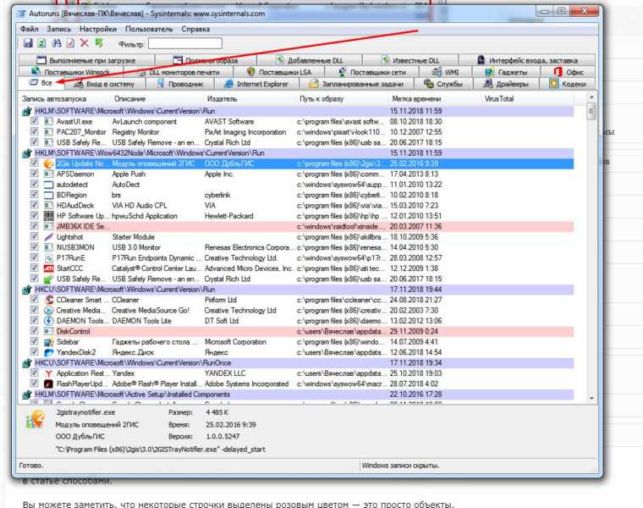Open the Пользователь menu

click(x=149, y=29)
